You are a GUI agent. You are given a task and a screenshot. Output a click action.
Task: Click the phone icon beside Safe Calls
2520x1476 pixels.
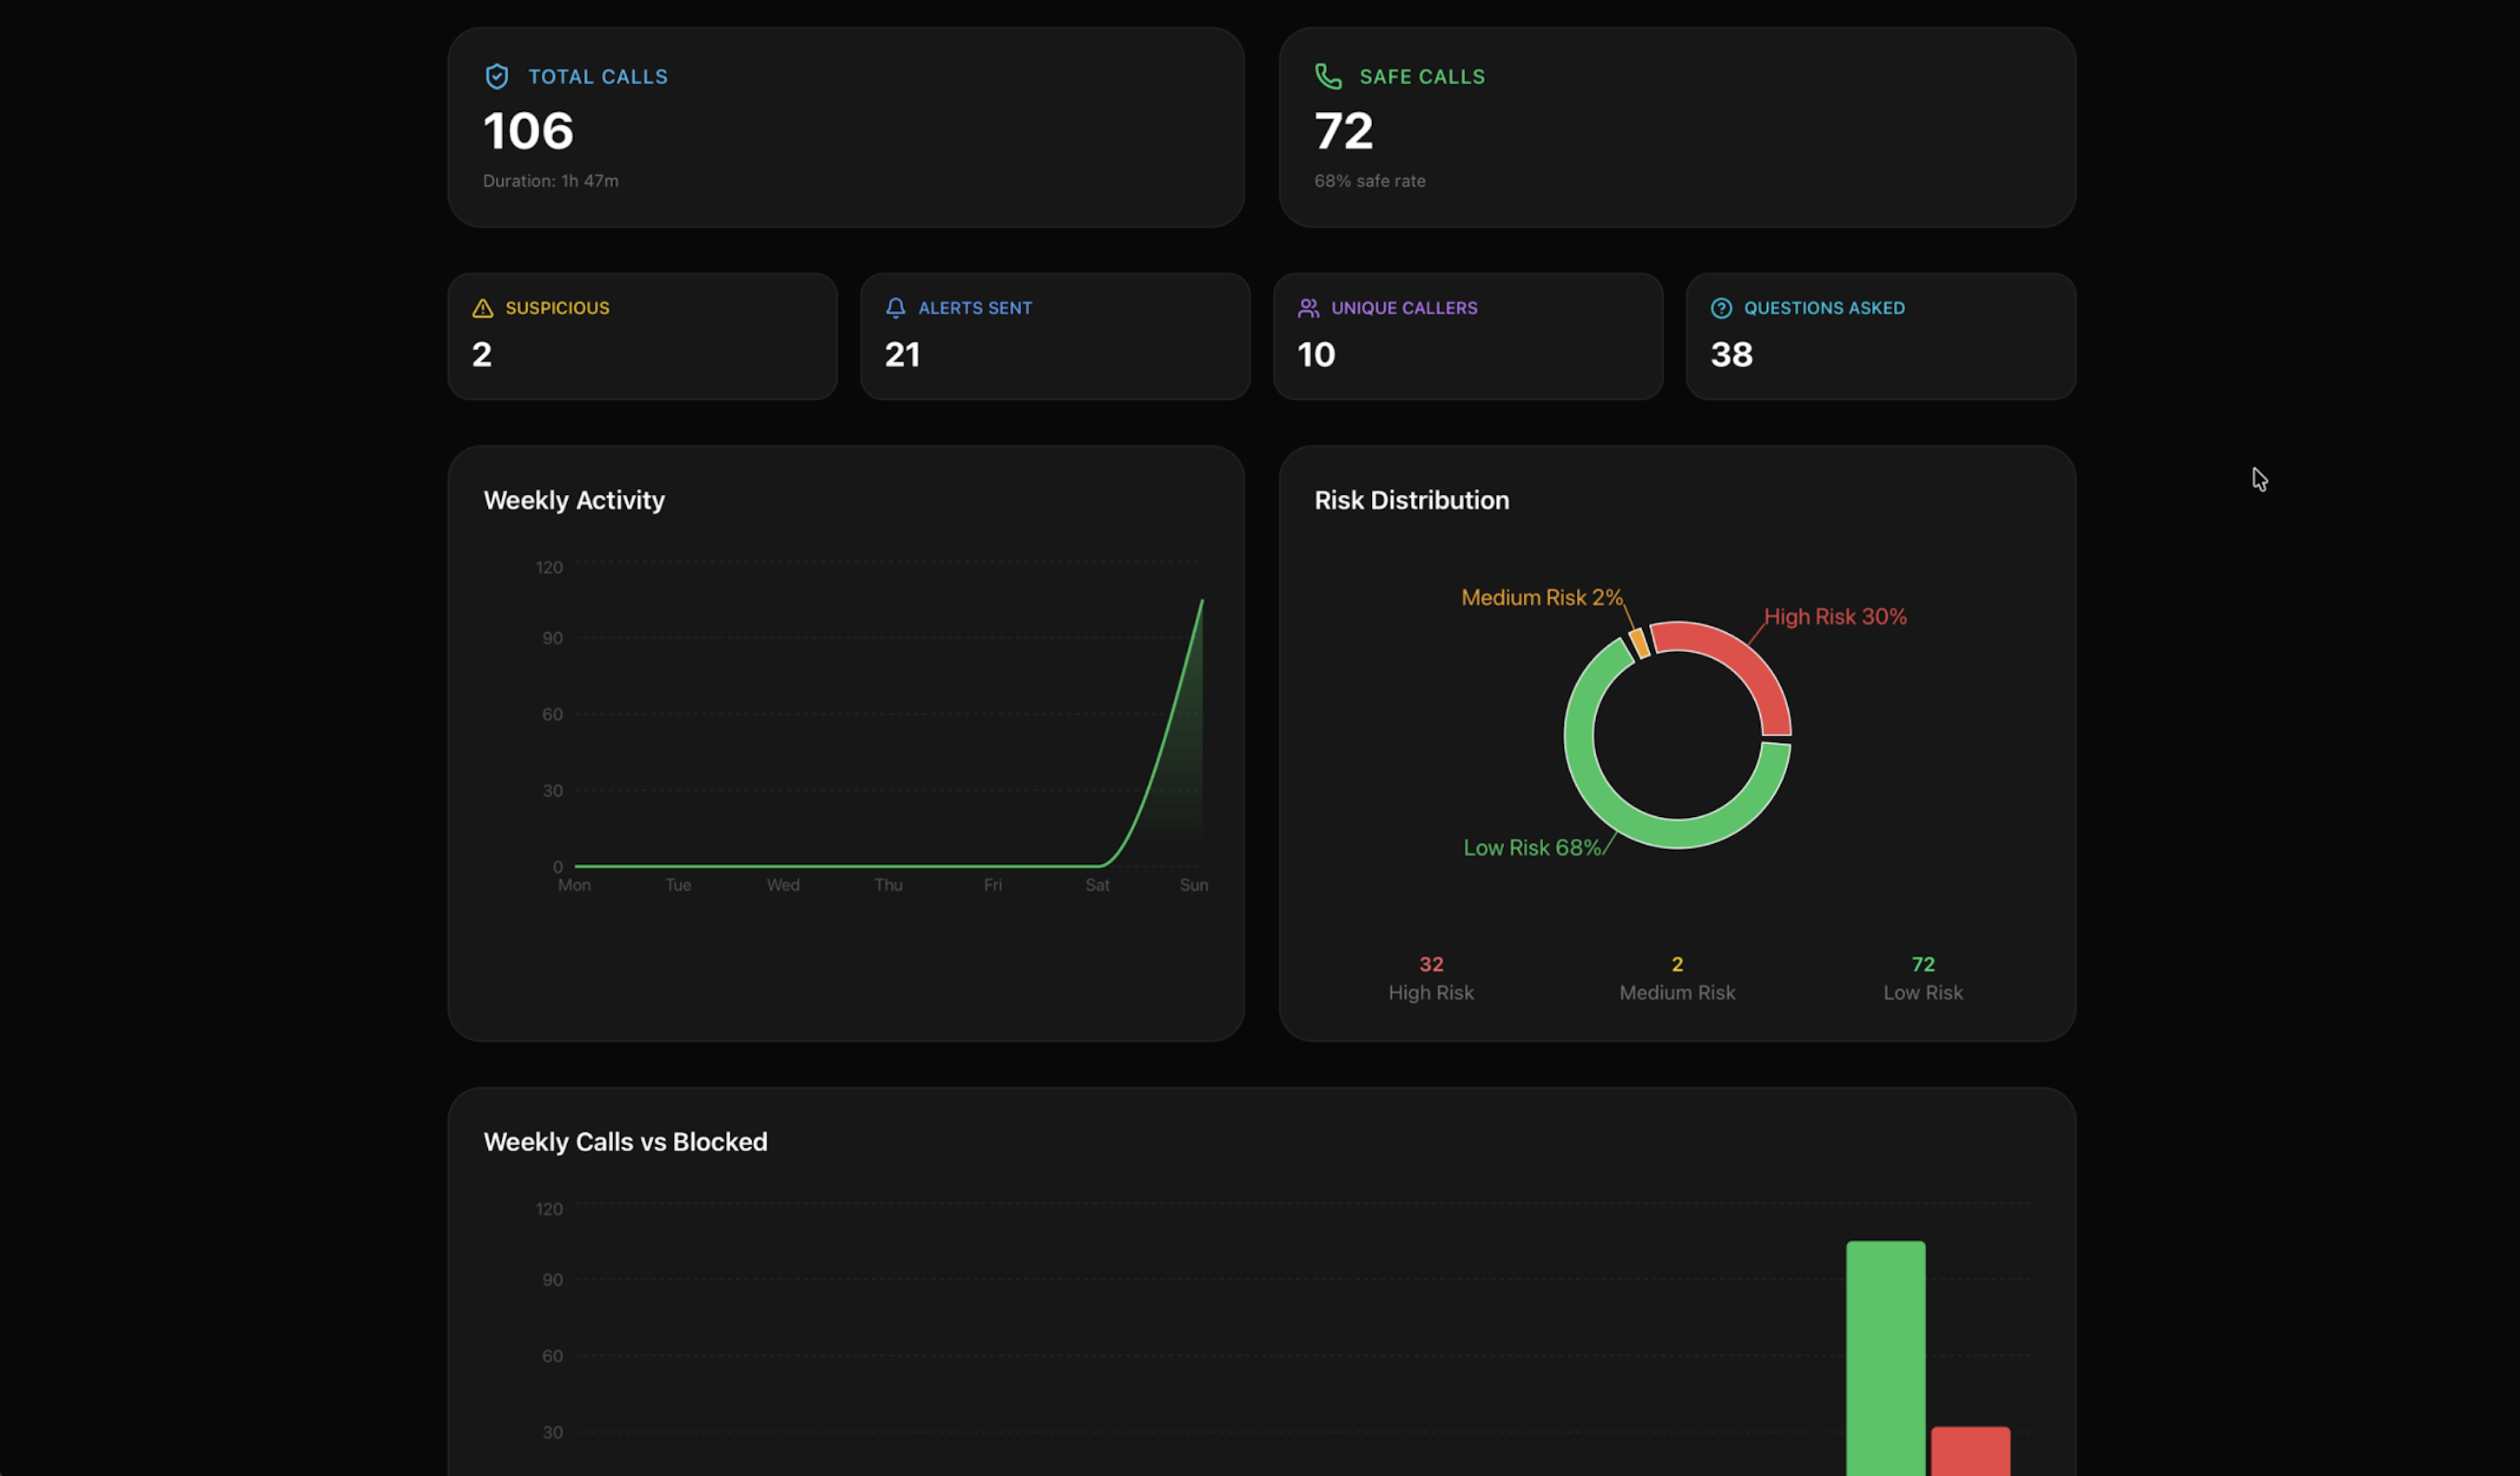1327,77
